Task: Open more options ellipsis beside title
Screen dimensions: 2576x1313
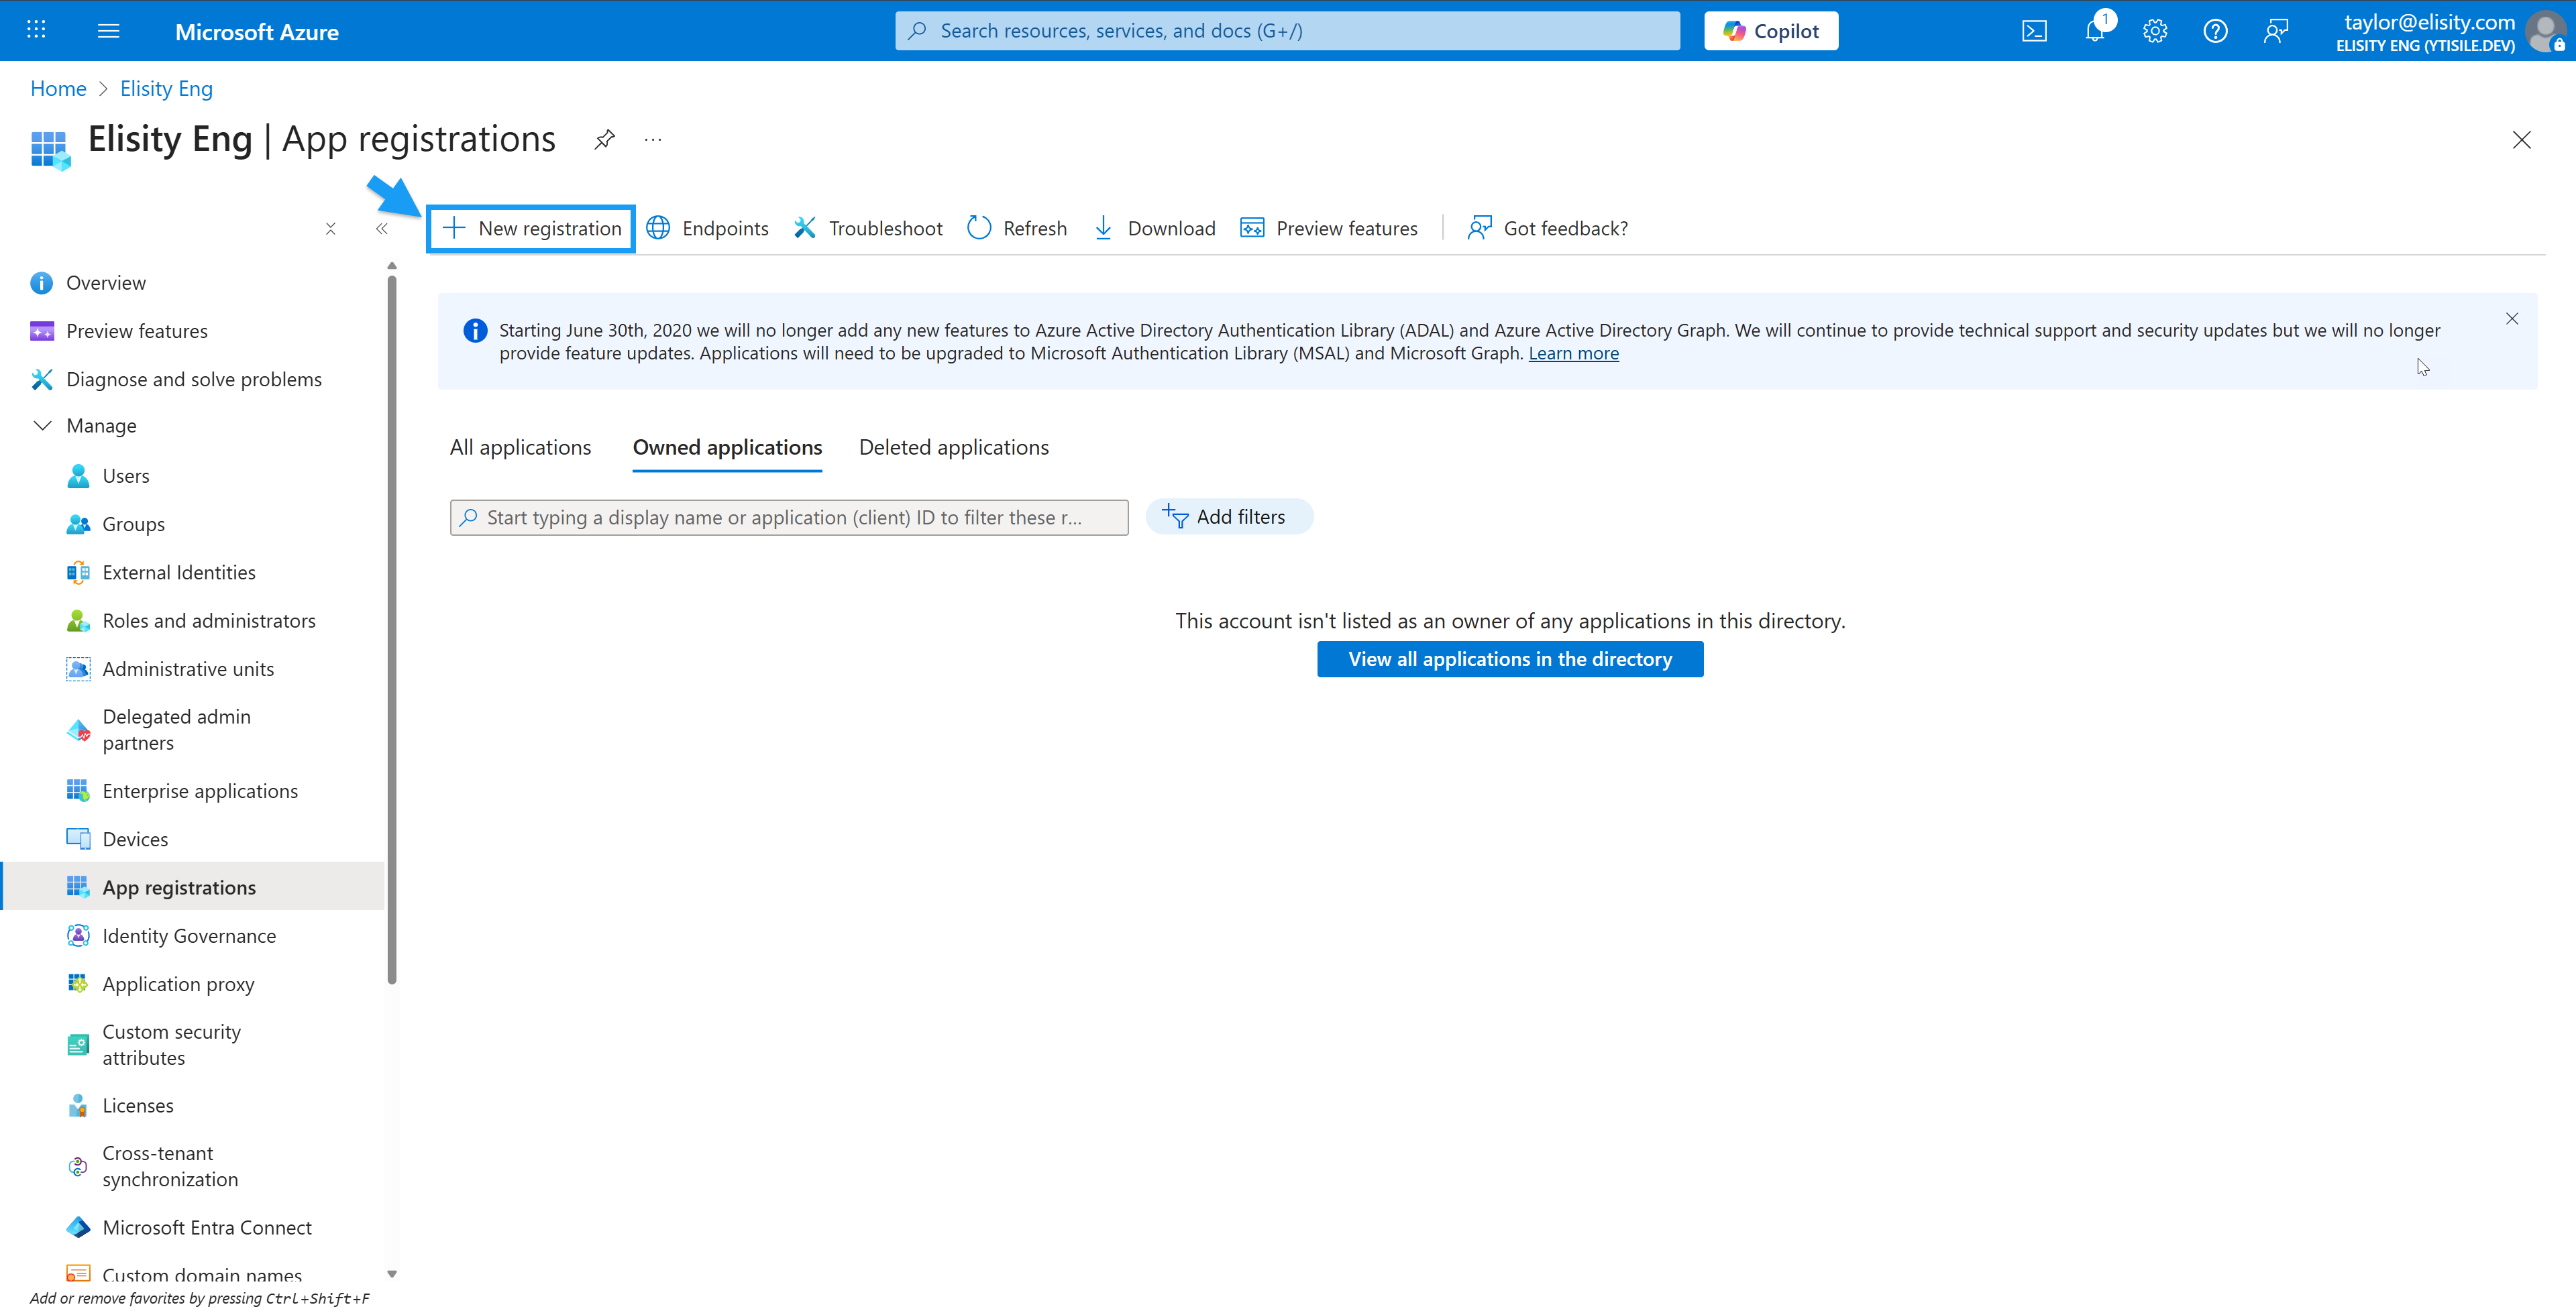Action: (x=653, y=140)
